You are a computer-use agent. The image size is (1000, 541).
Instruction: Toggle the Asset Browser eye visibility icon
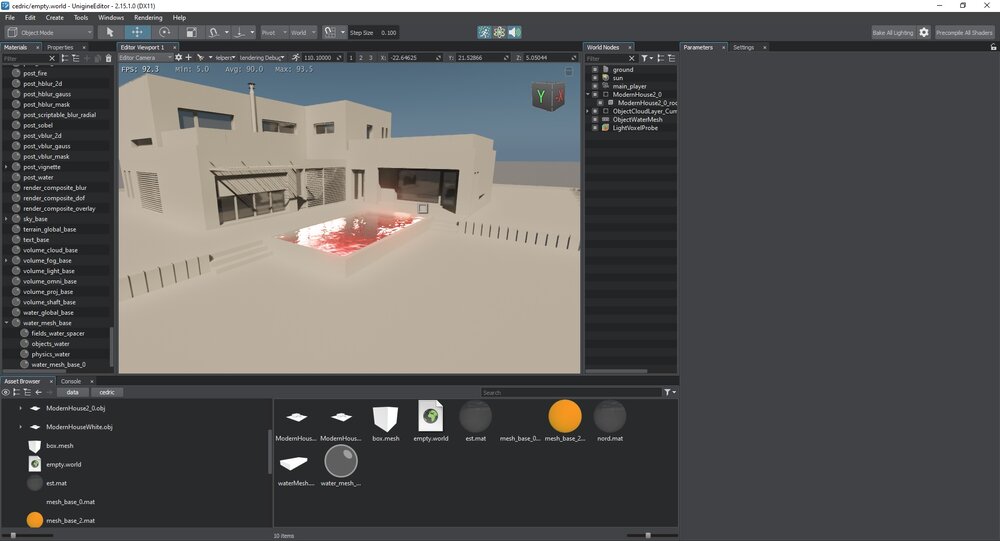click(6, 392)
